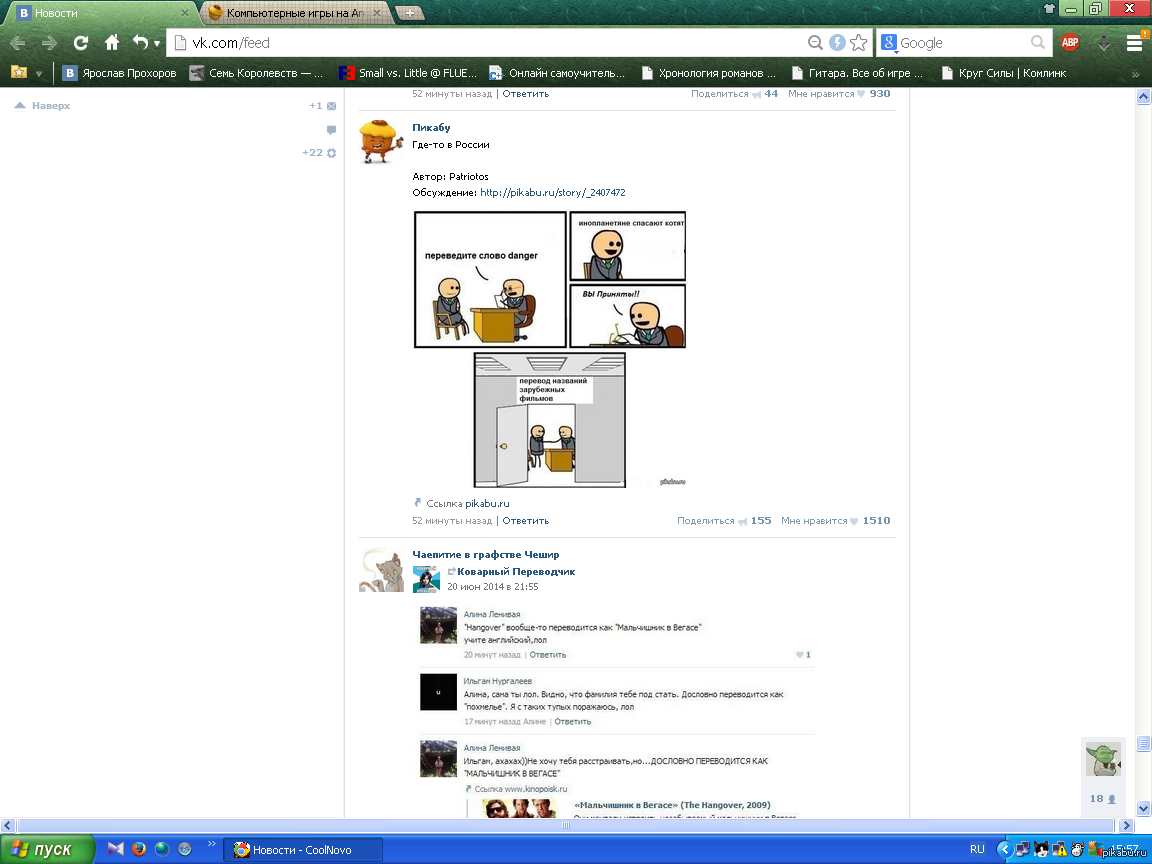
Task: Open the Хронология романов bookmark
Action: point(708,73)
